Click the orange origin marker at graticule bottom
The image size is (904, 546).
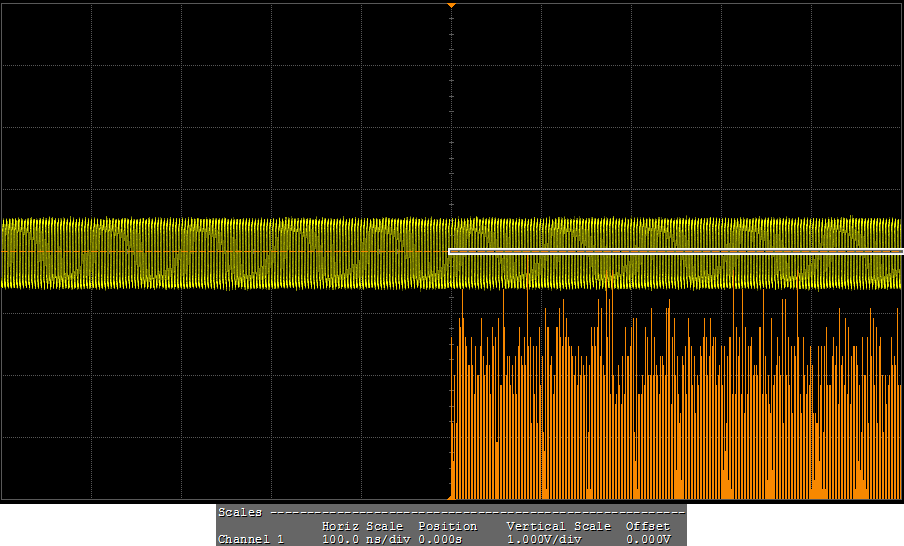click(451, 496)
